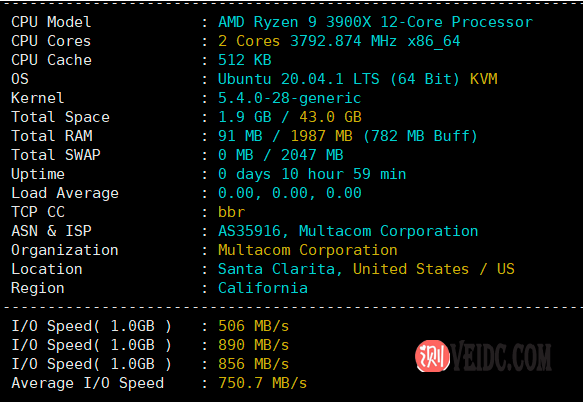Click the 'OS' label

pos(20,79)
